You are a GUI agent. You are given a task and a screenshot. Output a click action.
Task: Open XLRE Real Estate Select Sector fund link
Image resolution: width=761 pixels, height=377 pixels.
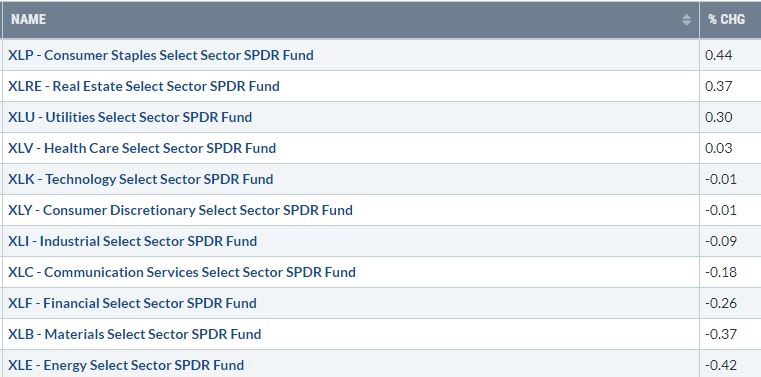tap(144, 86)
